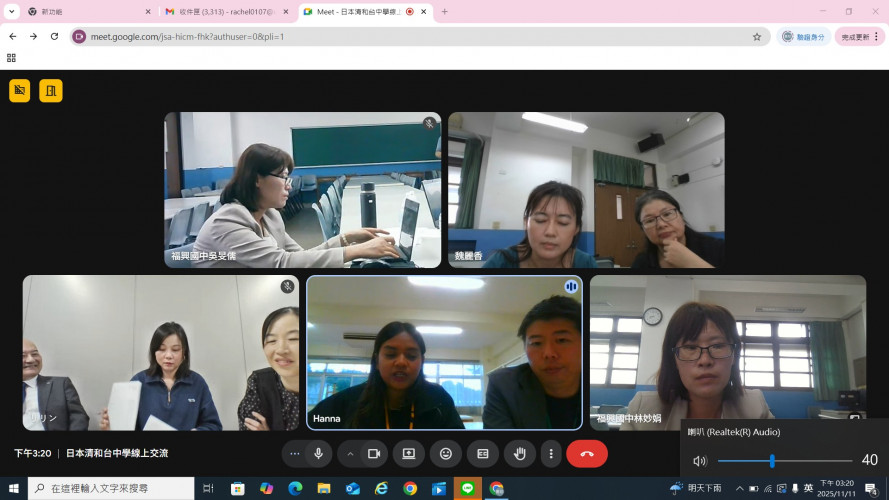
Task: Toggle the camera on or off
Action: (x=374, y=453)
